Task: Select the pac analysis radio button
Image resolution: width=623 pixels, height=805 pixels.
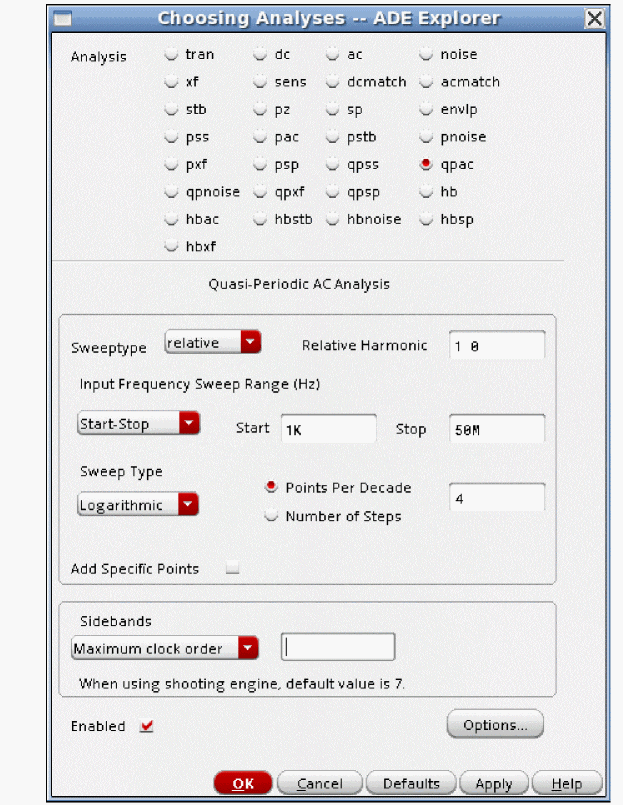Action: point(260,137)
